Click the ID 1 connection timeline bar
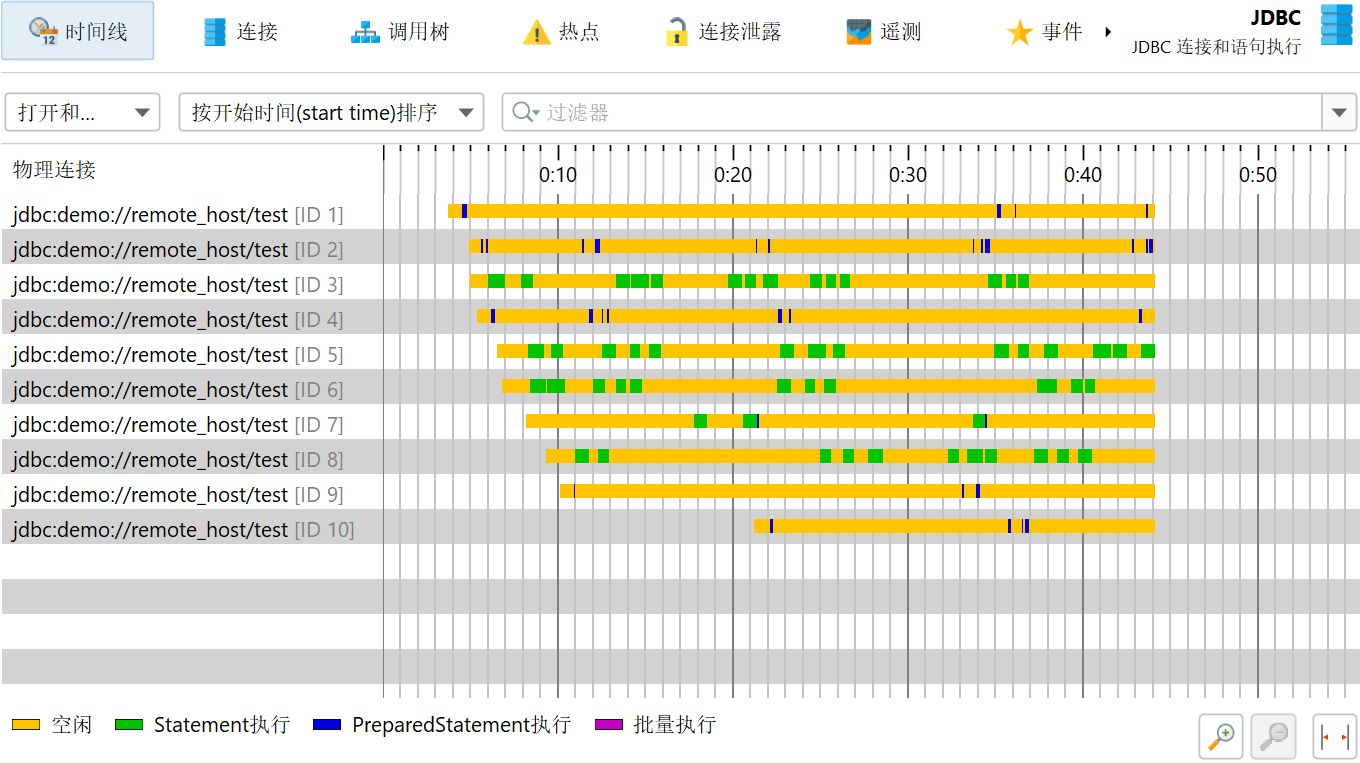This screenshot has height=763, width=1360. [801, 210]
